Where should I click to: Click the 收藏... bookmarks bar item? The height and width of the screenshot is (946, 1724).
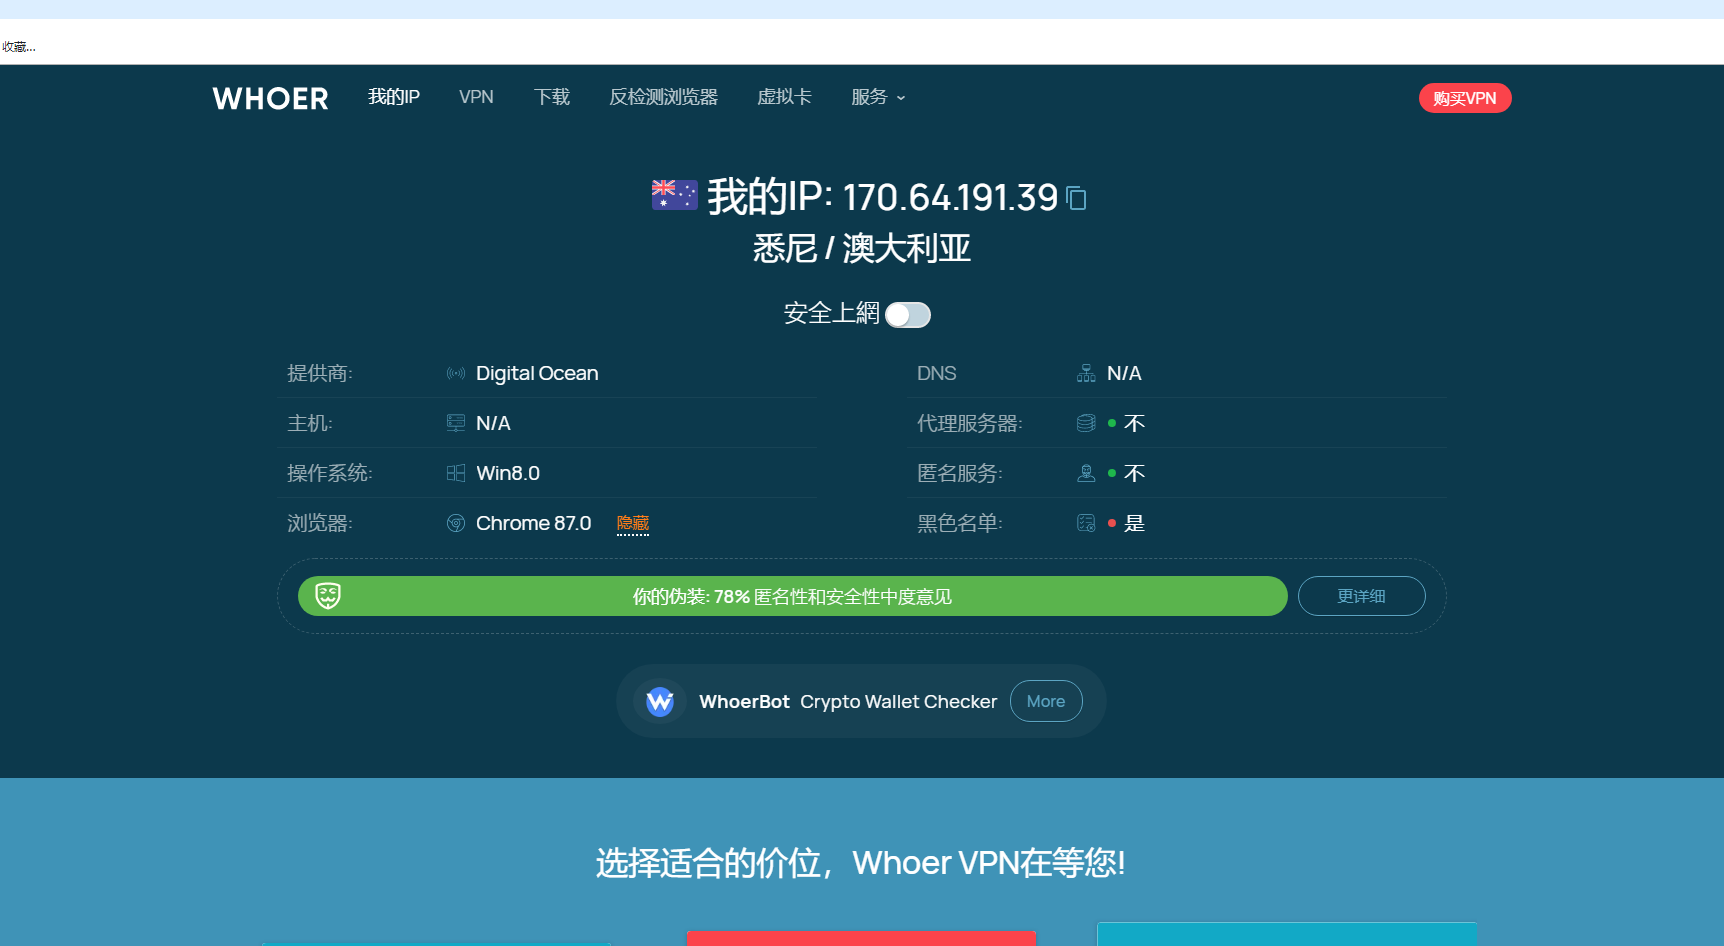point(19,47)
